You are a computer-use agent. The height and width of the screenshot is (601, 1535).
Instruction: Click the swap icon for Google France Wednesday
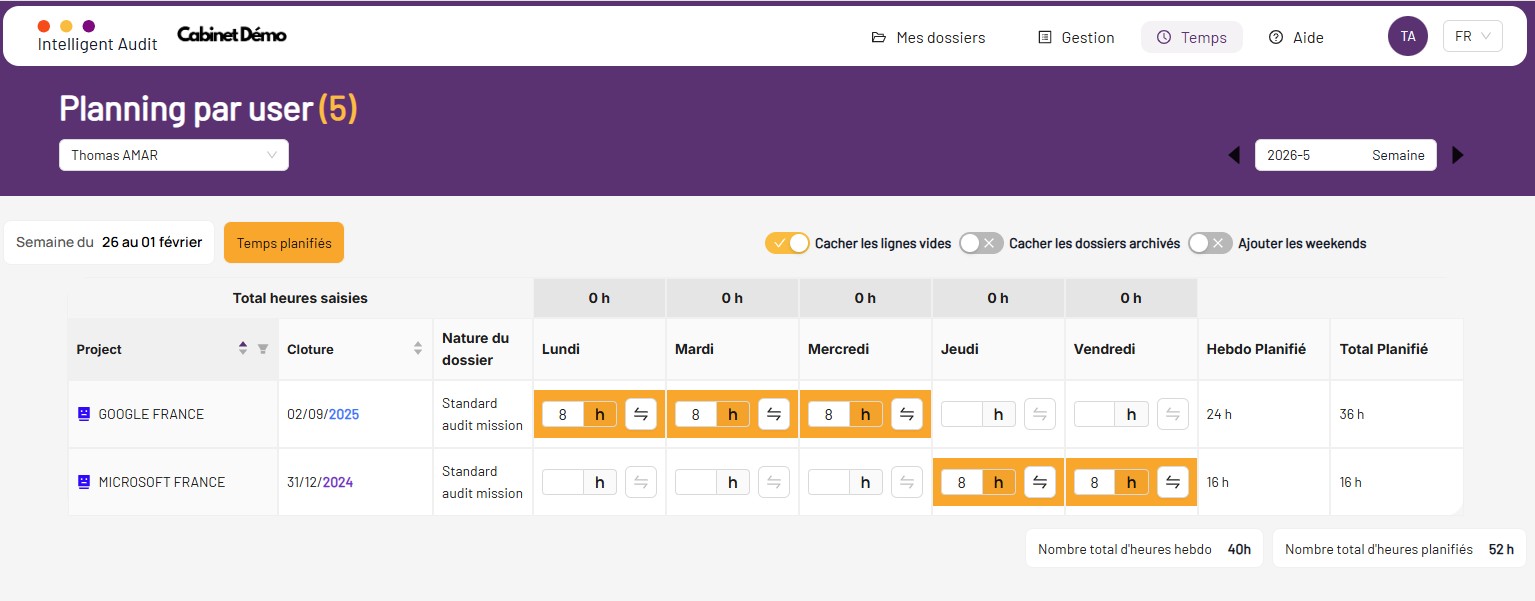907,414
